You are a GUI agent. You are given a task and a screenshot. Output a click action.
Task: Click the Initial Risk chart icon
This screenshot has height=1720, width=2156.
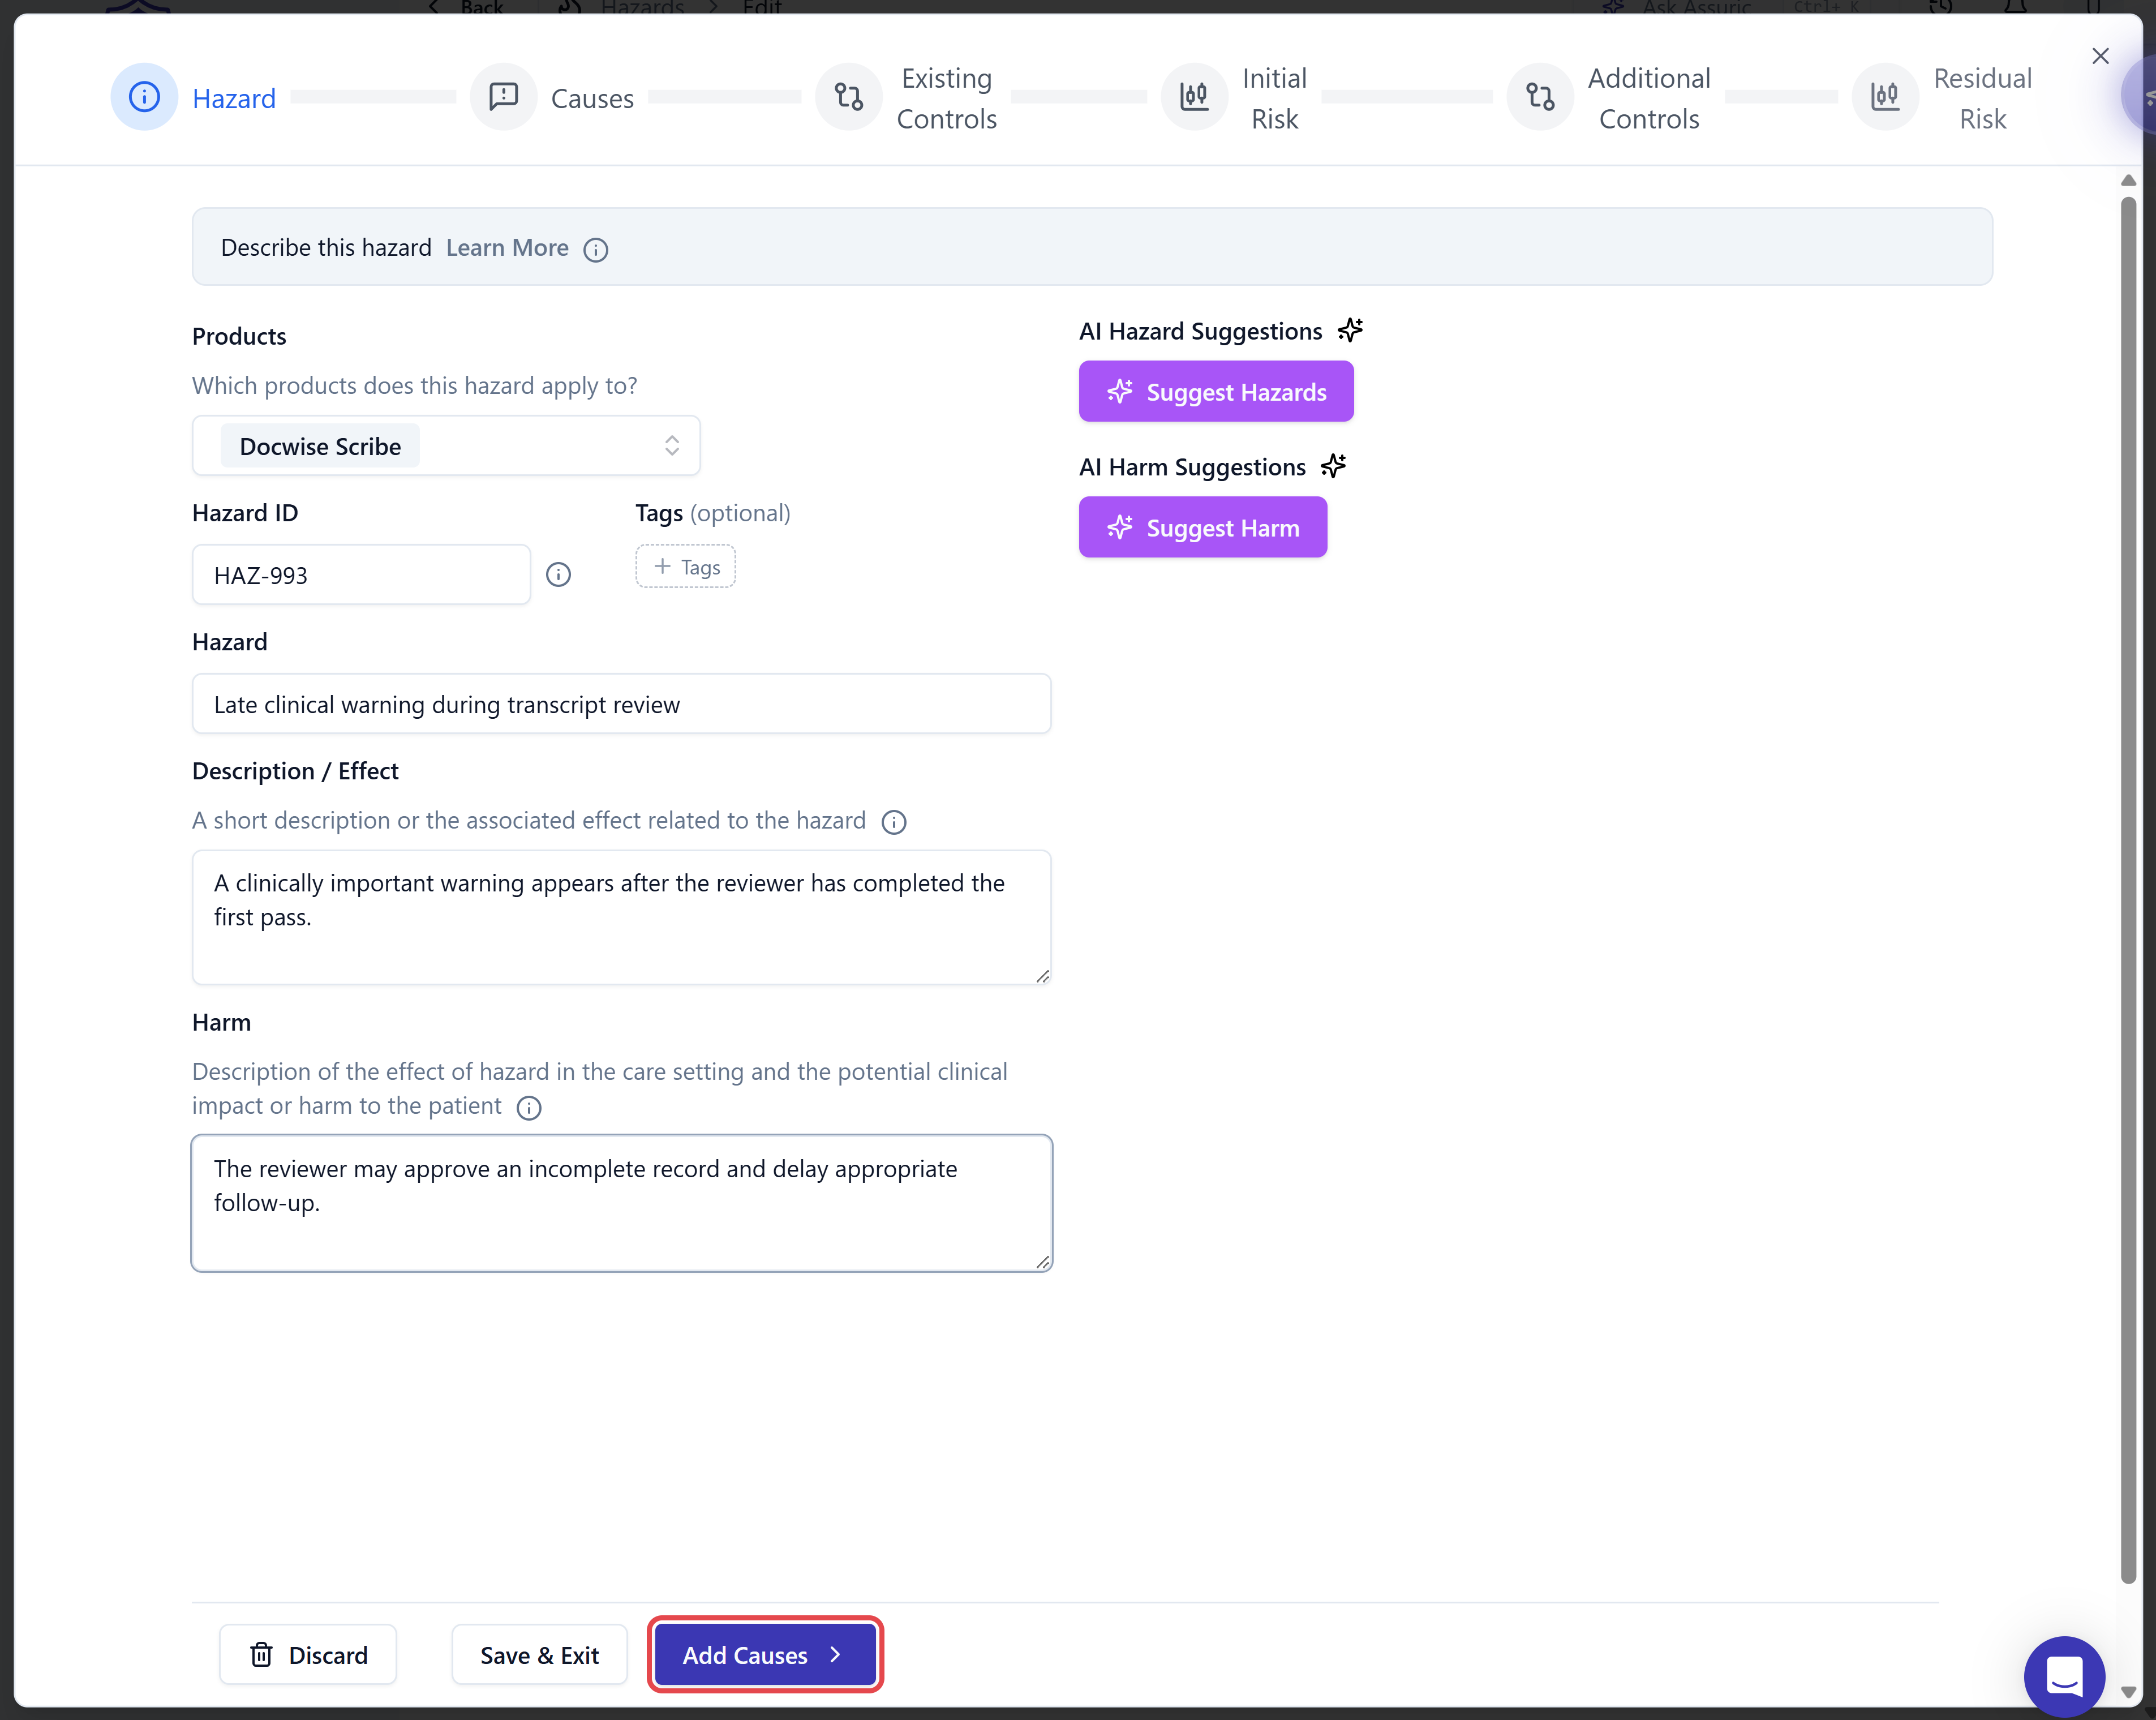pyautogui.click(x=1194, y=97)
